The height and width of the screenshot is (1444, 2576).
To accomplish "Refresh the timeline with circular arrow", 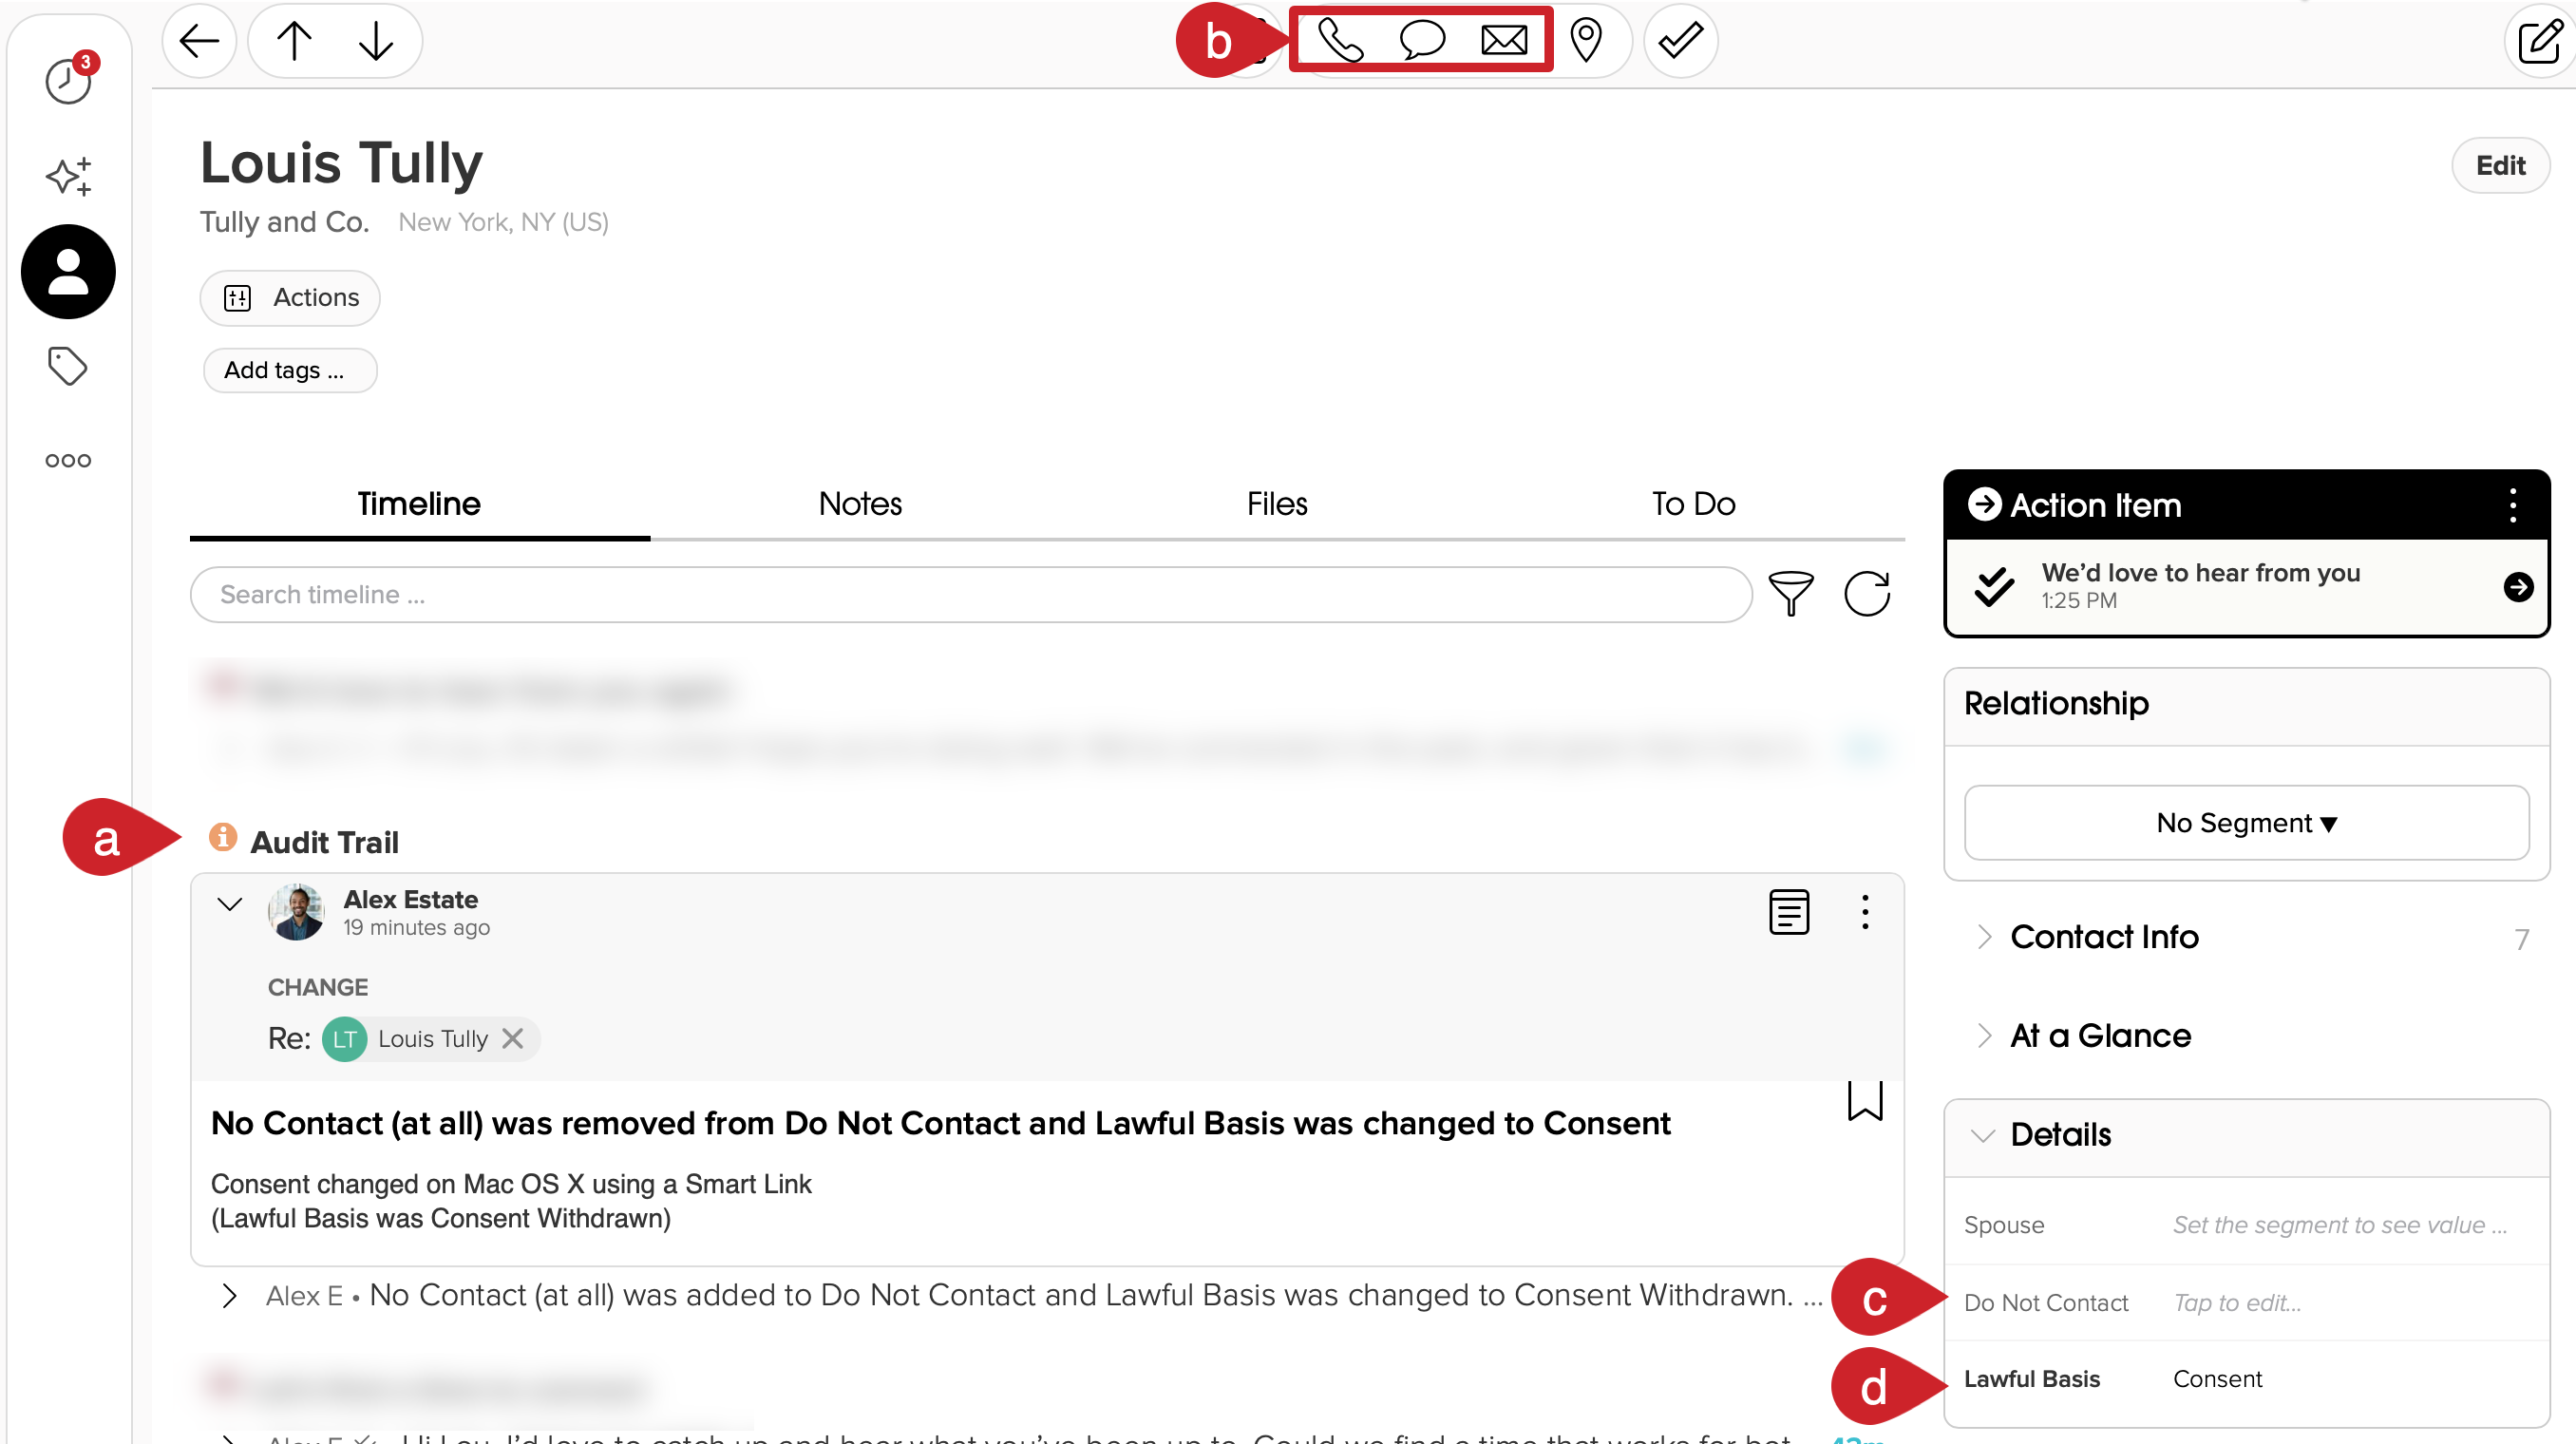I will tap(1866, 594).
